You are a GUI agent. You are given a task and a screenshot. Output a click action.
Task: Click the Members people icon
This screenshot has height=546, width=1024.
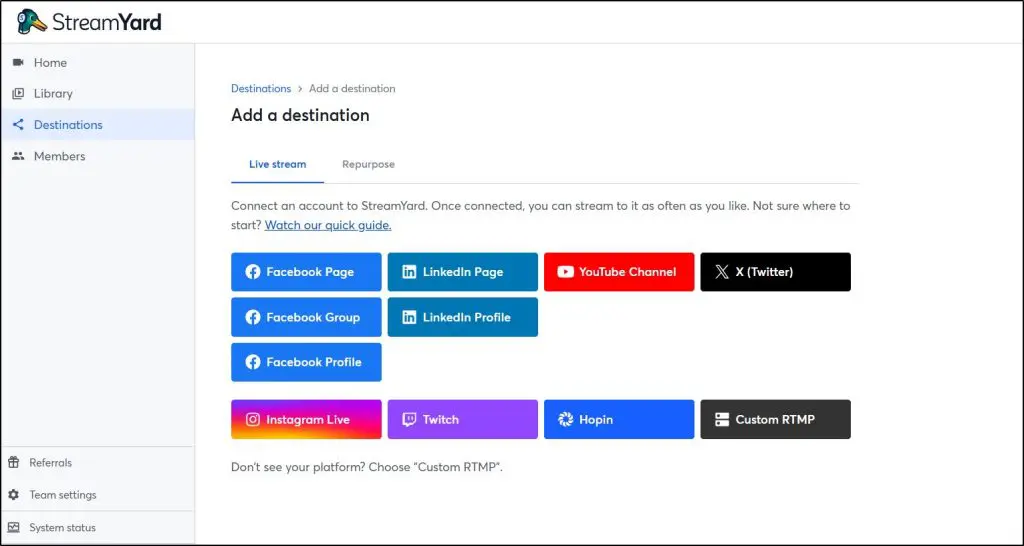coord(17,156)
